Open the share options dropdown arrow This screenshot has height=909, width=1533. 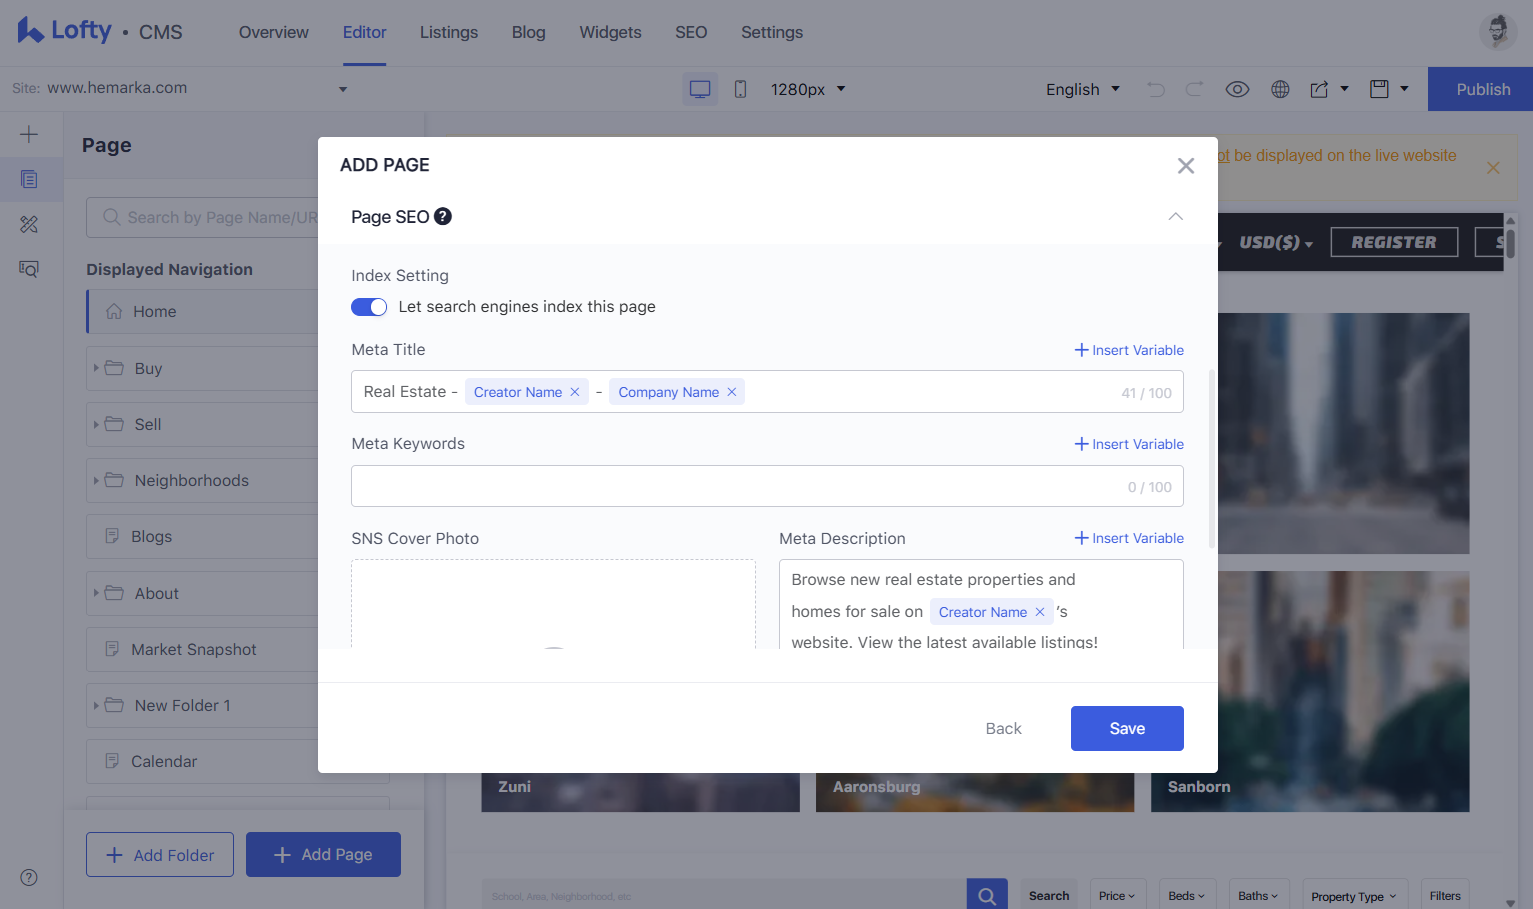1345,89
